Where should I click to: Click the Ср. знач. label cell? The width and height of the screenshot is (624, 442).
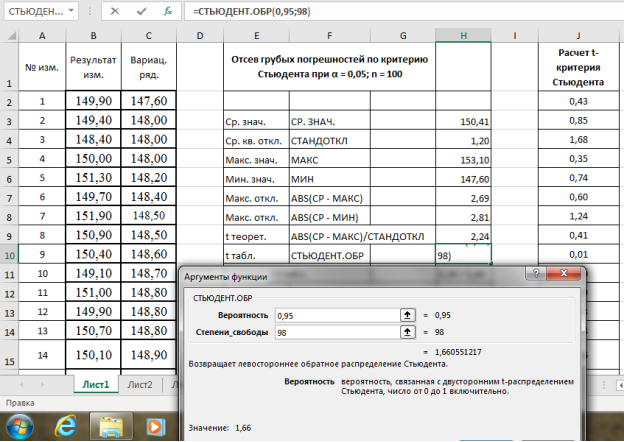point(256,121)
